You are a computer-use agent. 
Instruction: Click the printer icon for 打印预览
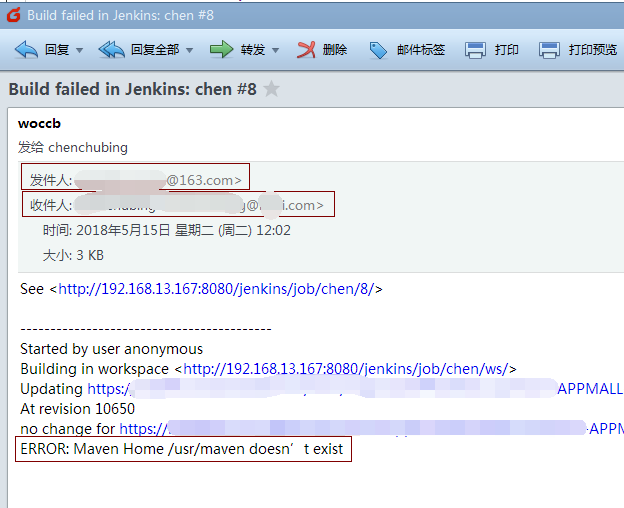(x=549, y=50)
